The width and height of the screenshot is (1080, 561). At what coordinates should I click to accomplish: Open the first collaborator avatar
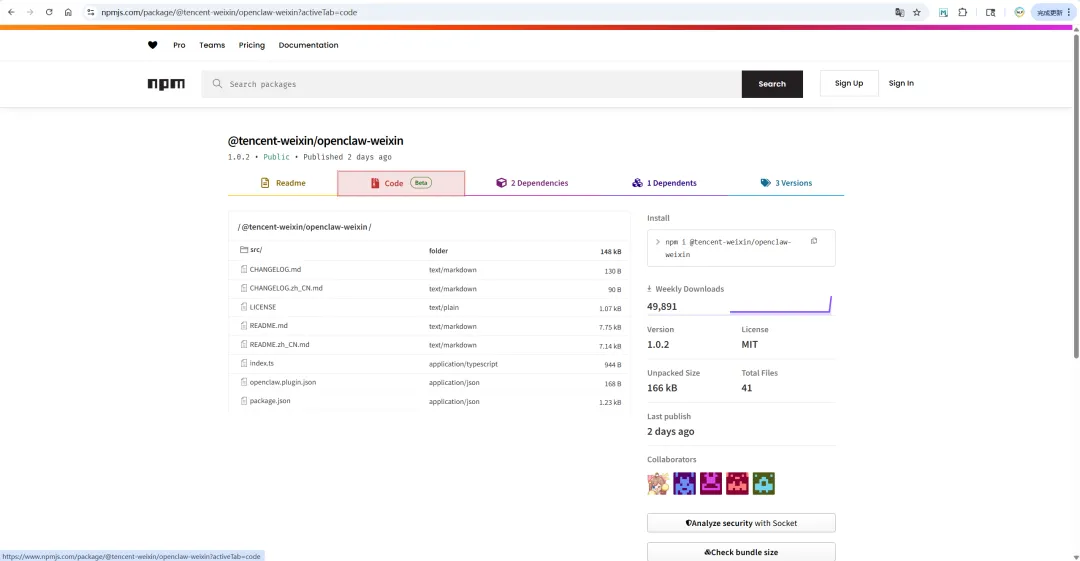tap(658, 483)
